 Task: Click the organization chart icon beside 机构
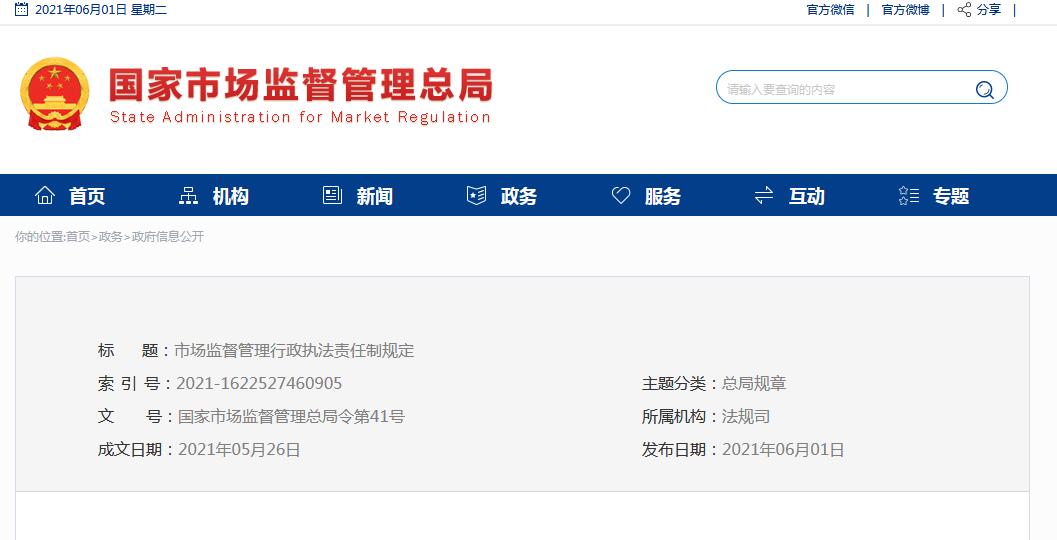point(188,196)
